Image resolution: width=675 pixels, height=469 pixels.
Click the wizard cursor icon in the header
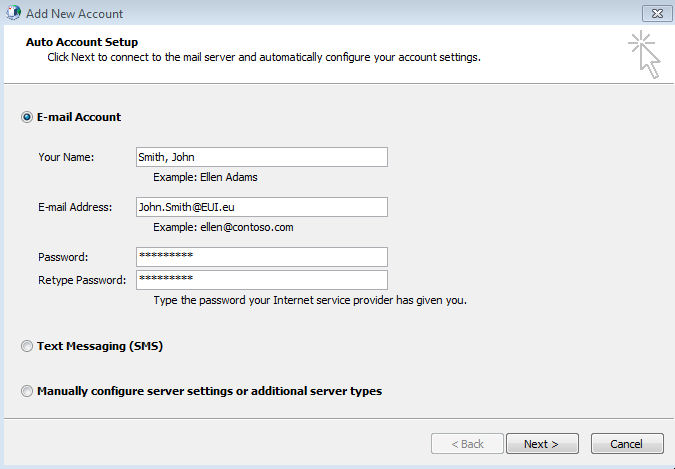[645, 54]
